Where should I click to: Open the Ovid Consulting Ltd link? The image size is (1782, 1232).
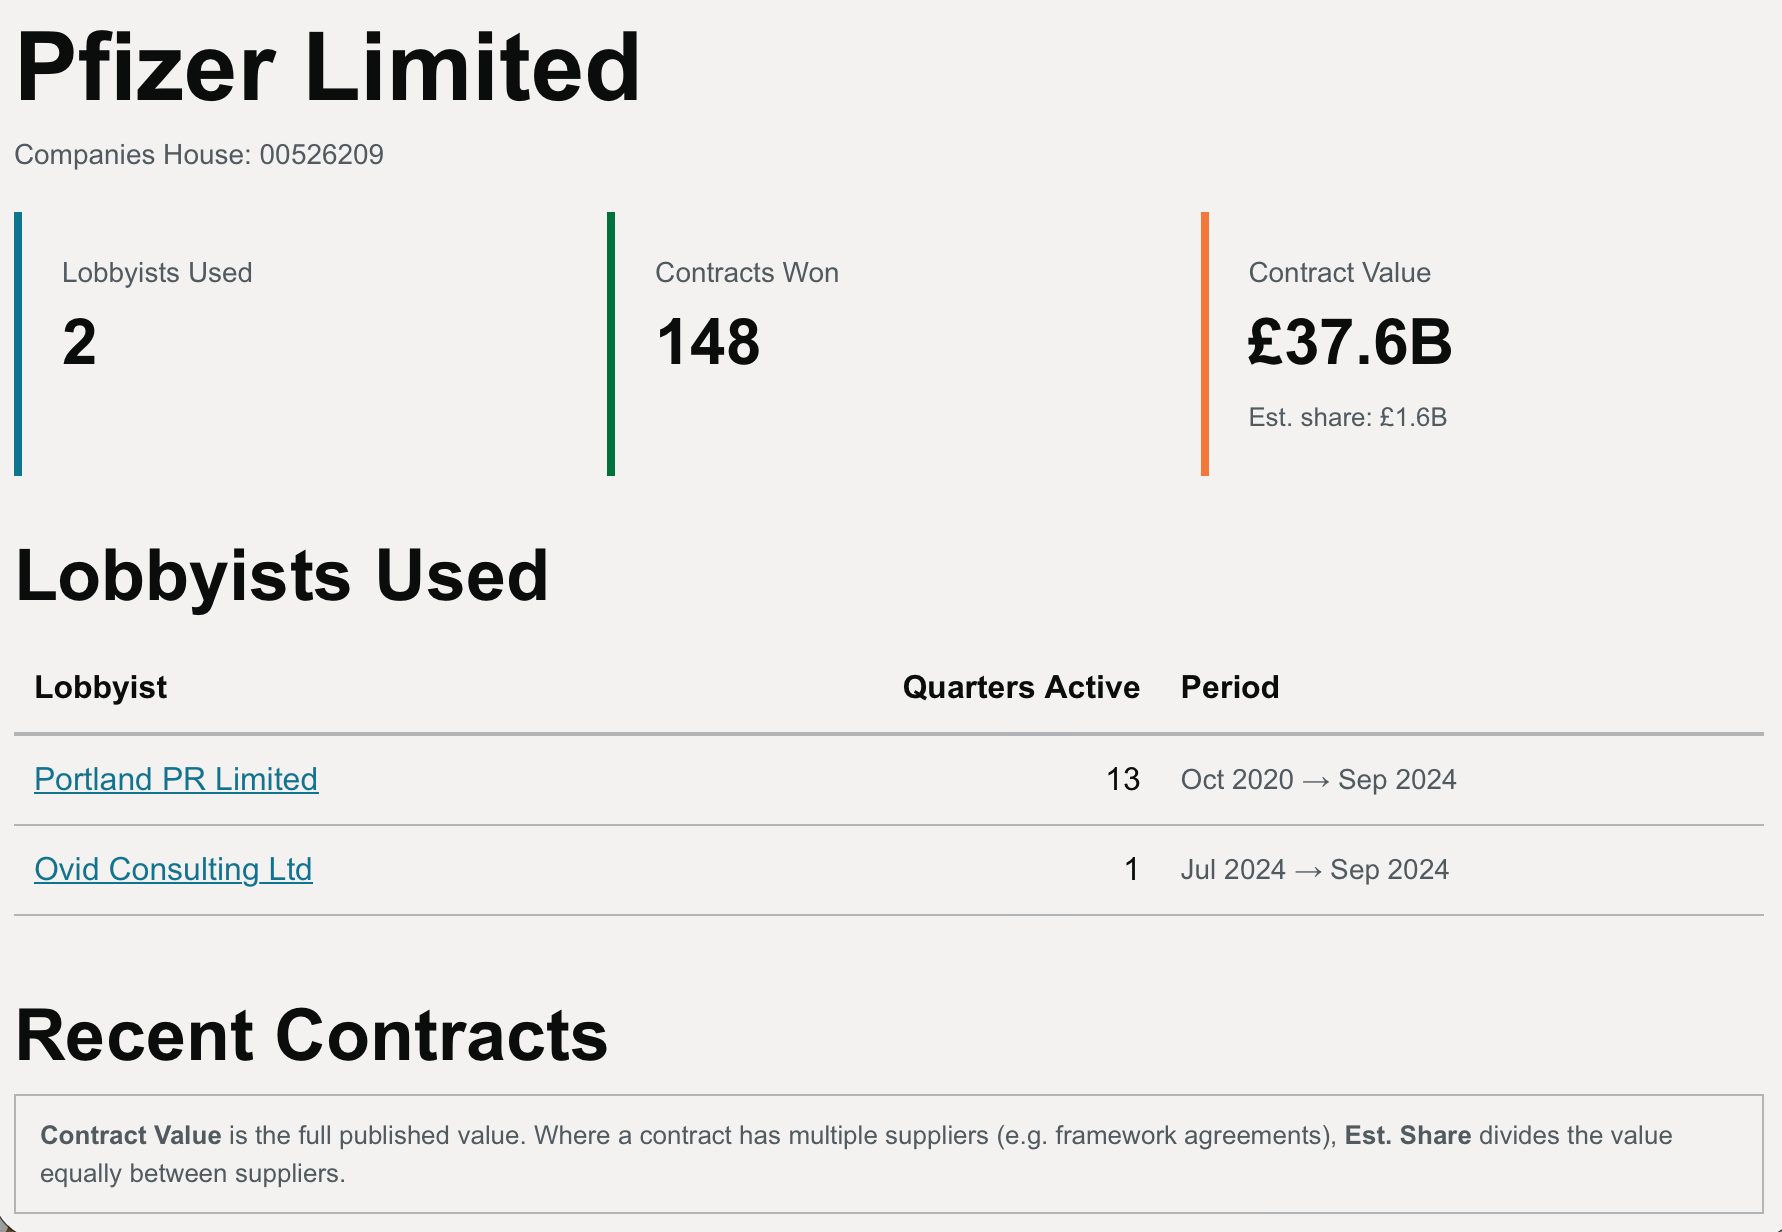click(x=173, y=869)
